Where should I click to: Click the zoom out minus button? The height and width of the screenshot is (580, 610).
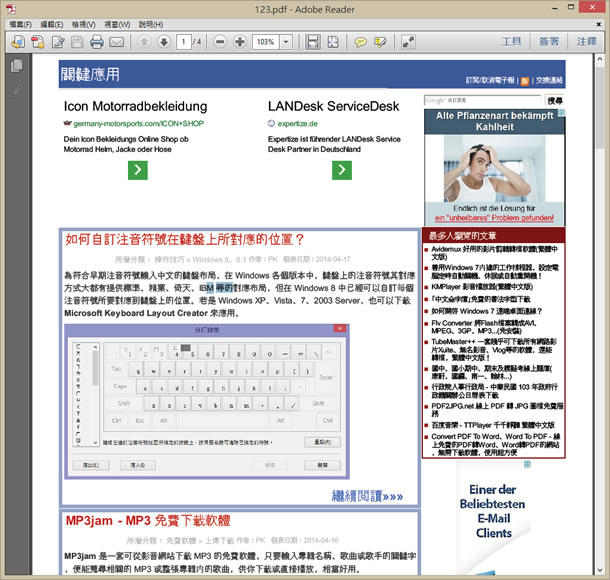click(x=220, y=42)
